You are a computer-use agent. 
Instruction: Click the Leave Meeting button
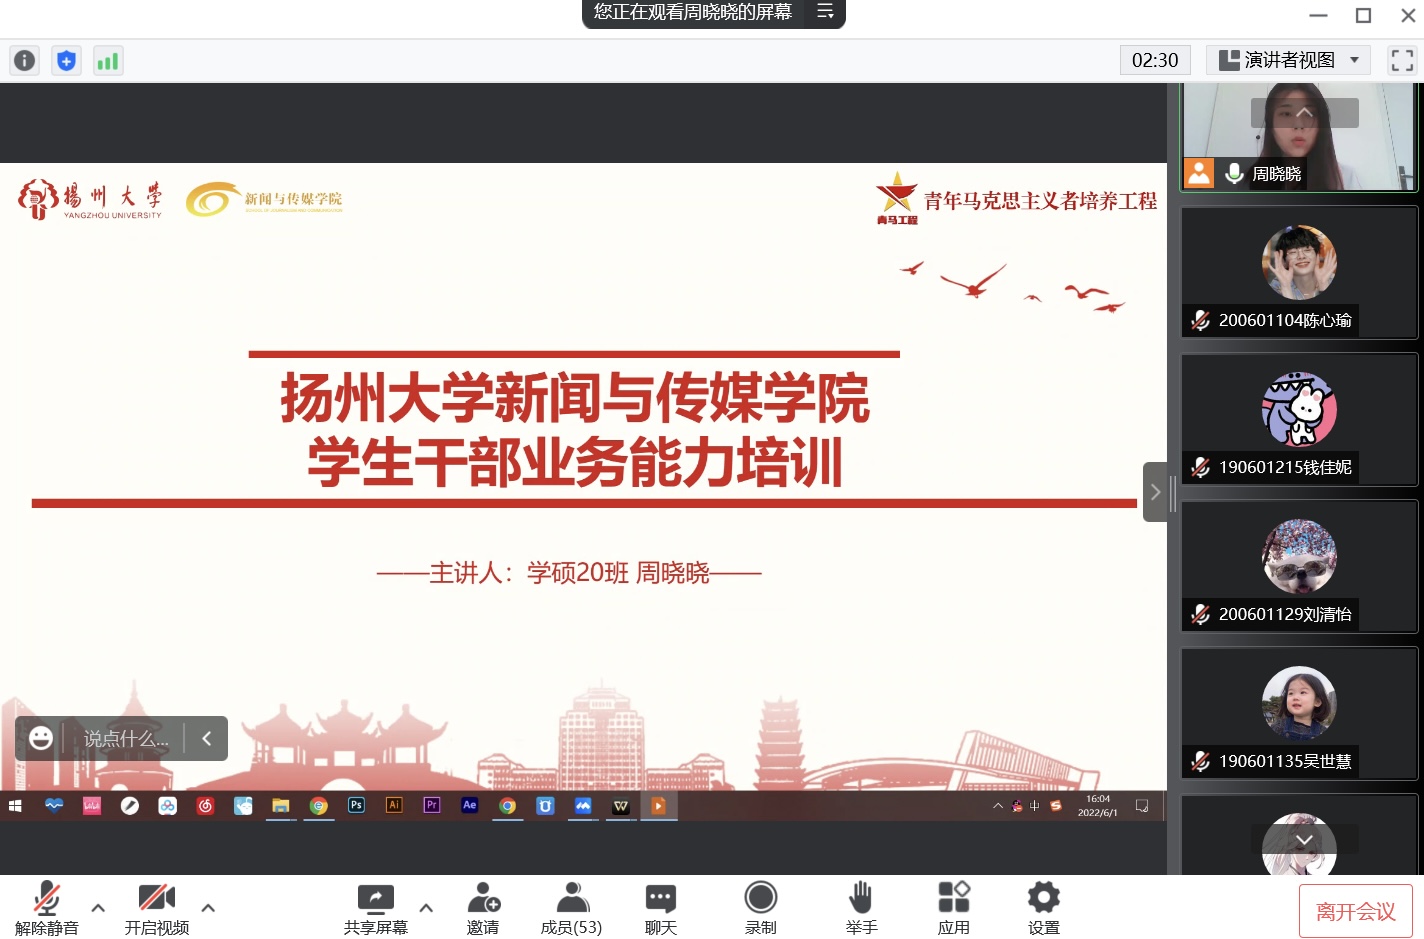click(1355, 911)
